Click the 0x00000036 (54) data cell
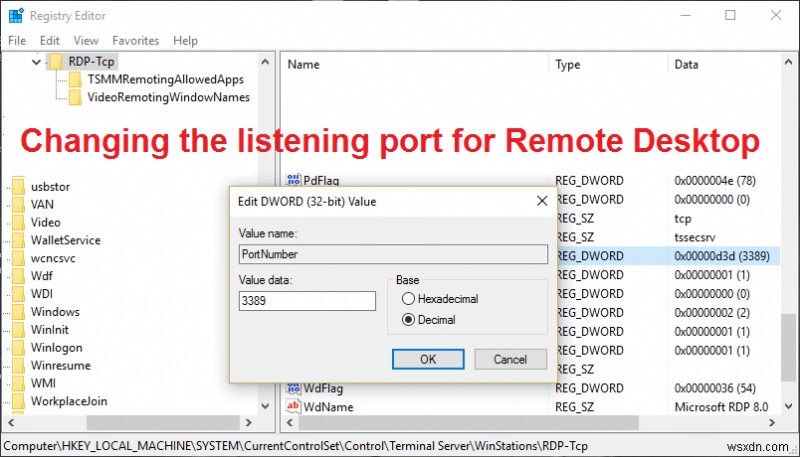This screenshot has width=800, height=457. (x=715, y=388)
